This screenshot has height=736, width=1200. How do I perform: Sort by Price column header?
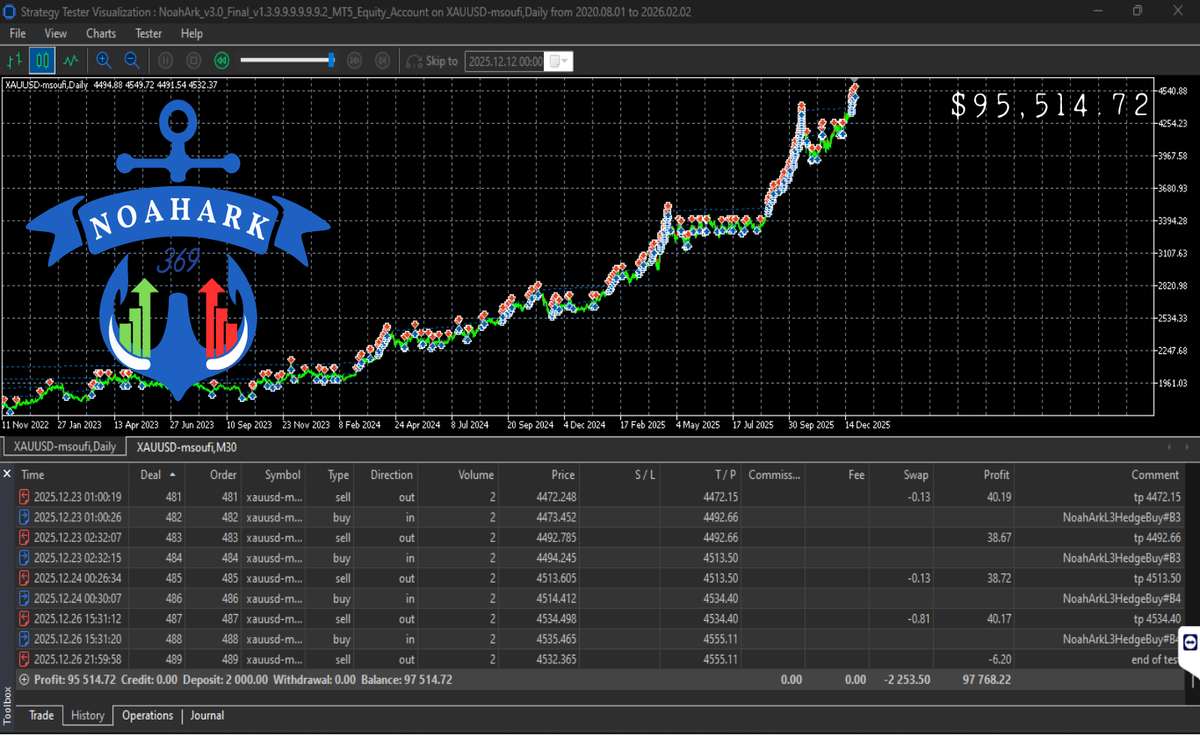point(563,475)
